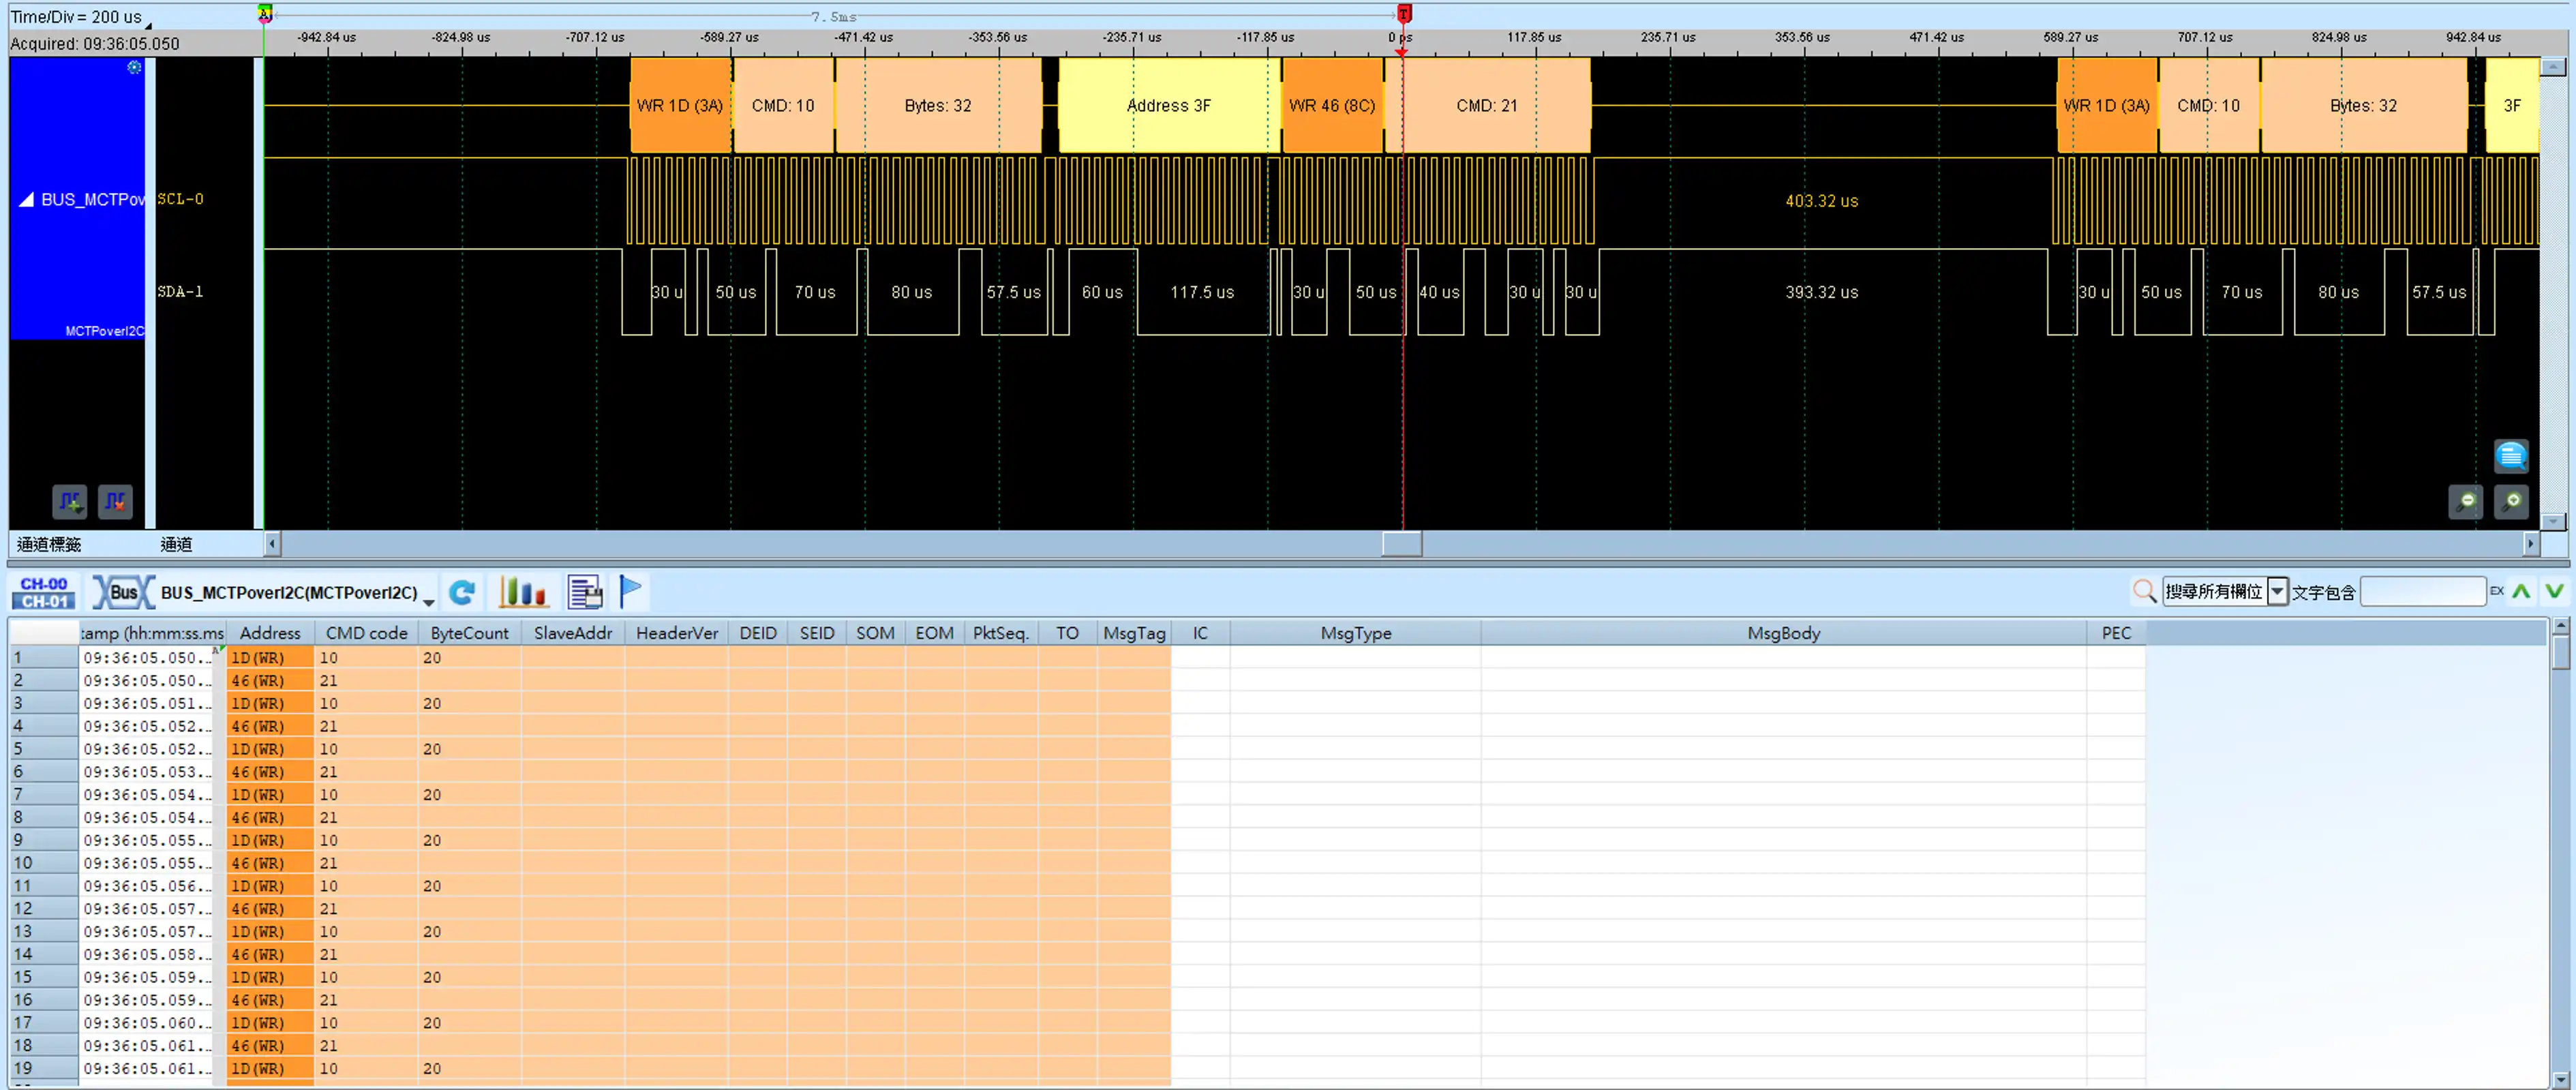Open the bar chart statistics icon
The image size is (2576, 1090).
(x=523, y=592)
